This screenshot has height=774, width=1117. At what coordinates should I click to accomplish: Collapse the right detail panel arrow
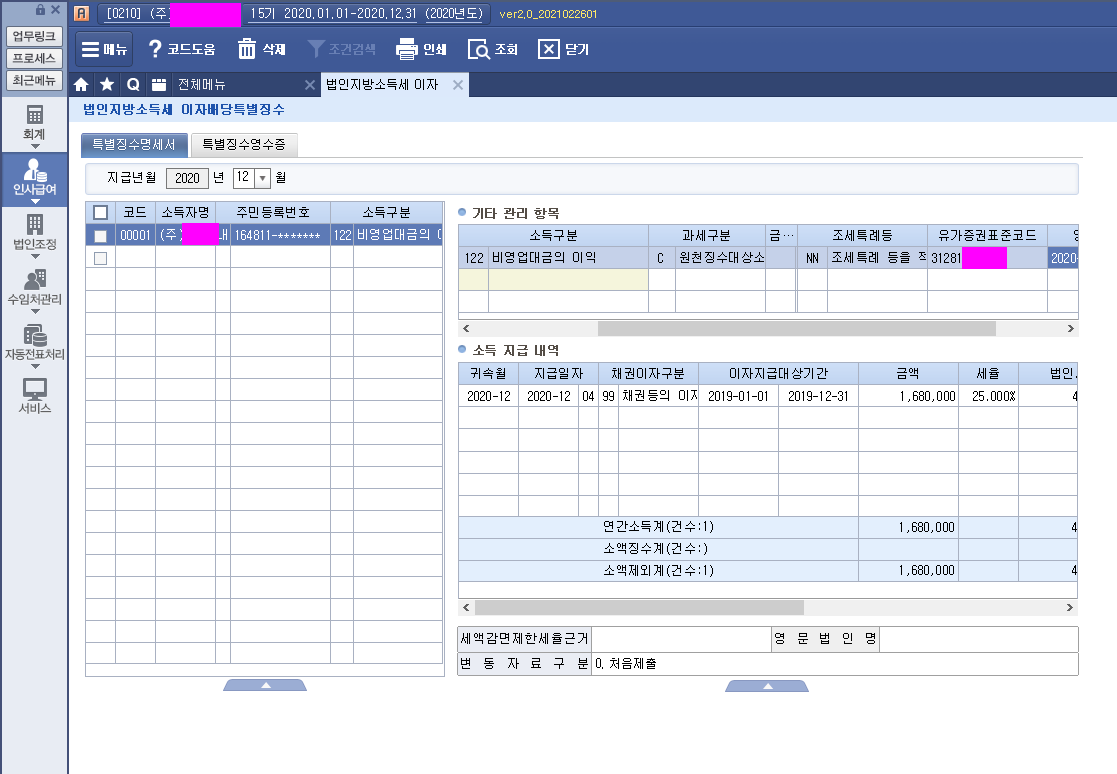coord(767,686)
